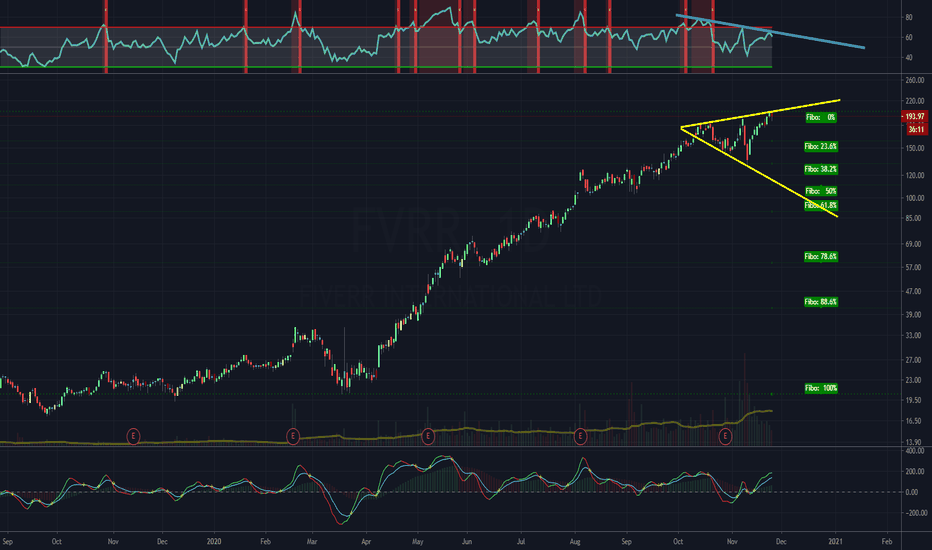
Task: Select the Fibo 61.8% level label
Action: [821, 206]
